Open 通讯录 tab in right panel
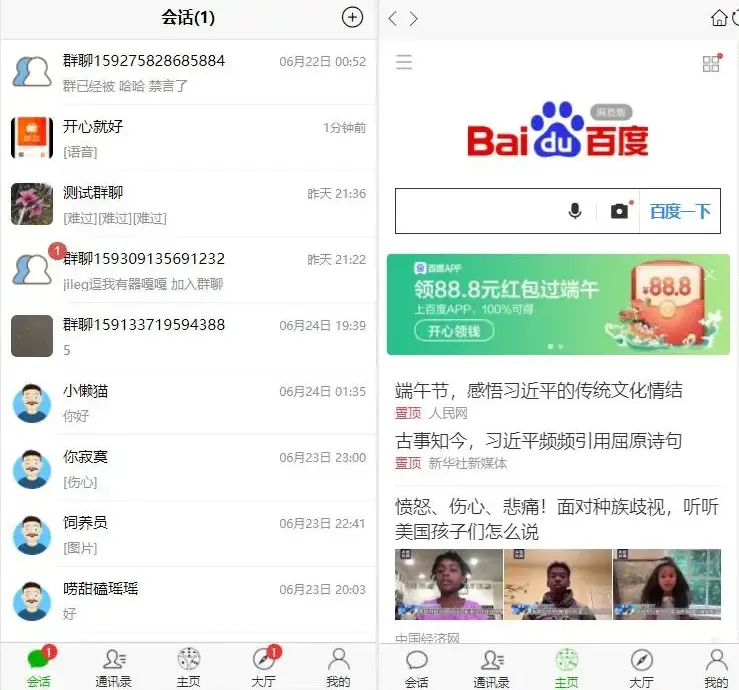Screen dimensions: 739x690 (492, 668)
